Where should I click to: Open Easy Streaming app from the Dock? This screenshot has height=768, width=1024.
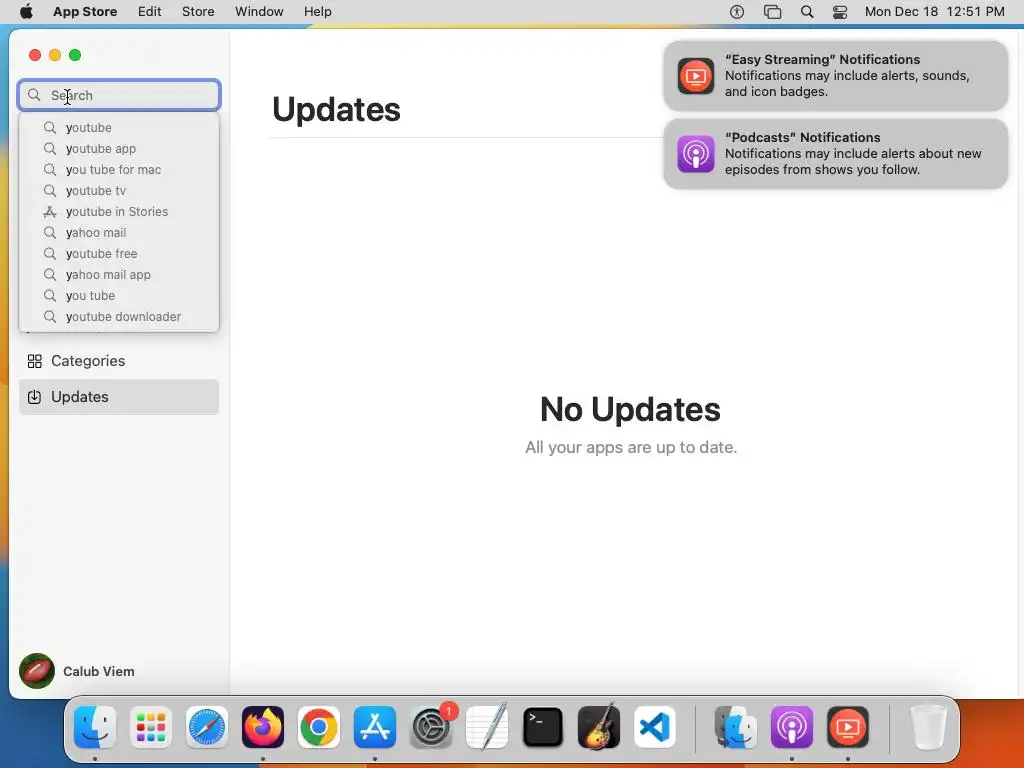click(x=848, y=727)
